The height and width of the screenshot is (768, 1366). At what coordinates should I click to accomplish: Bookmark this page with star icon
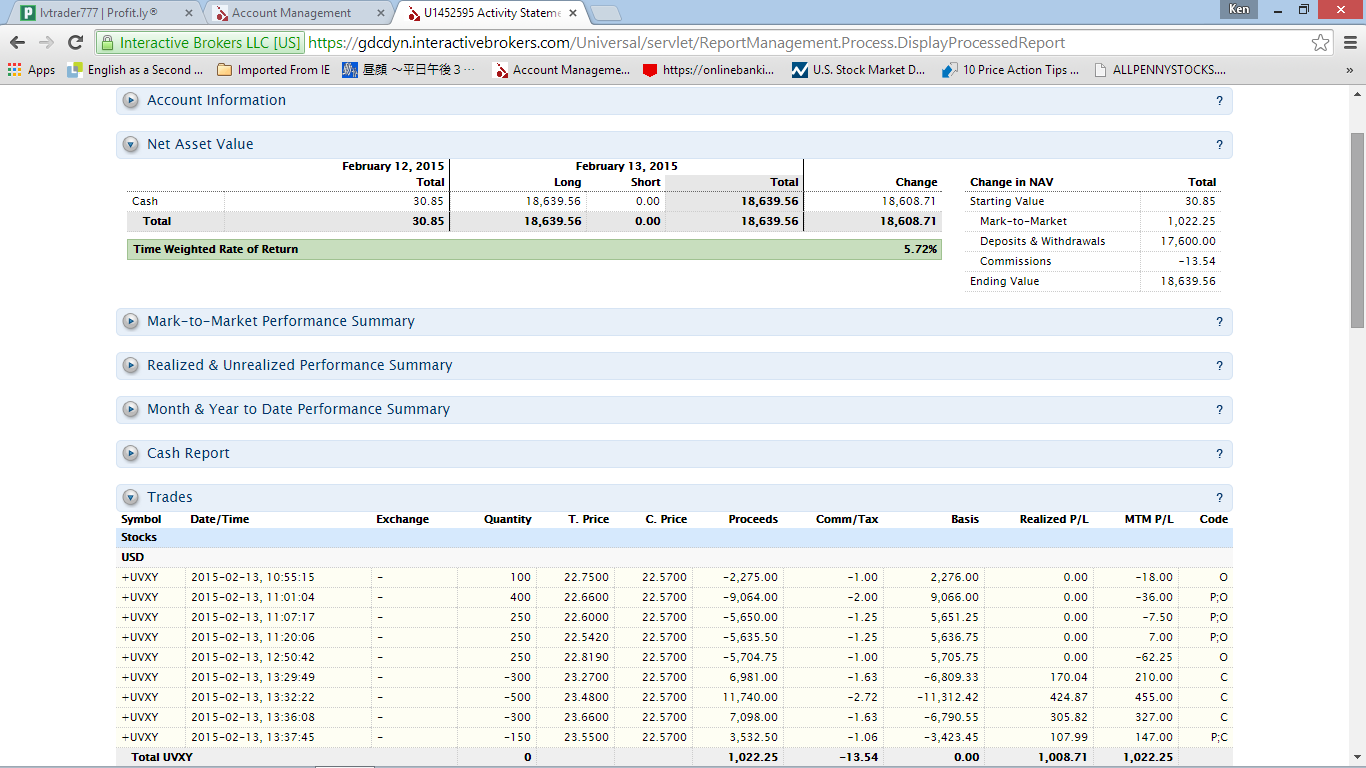pyautogui.click(x=1321, y=43)
